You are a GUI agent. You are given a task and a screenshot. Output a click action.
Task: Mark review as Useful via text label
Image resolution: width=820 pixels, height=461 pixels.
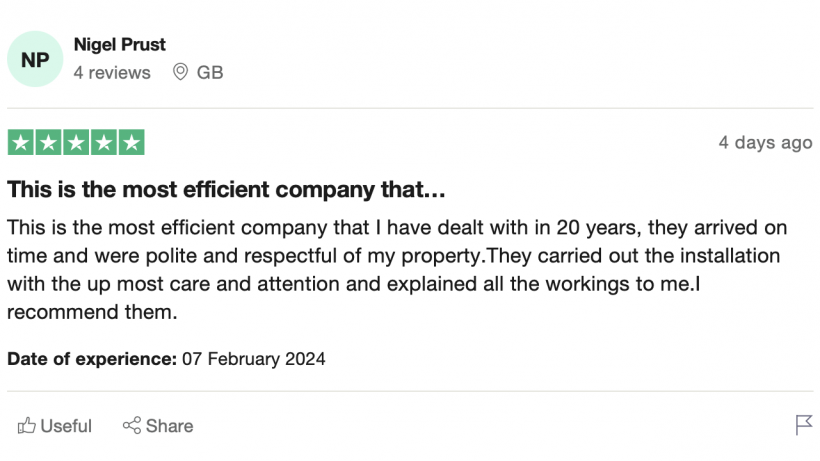pyautogui.click(x=66, y=426)
